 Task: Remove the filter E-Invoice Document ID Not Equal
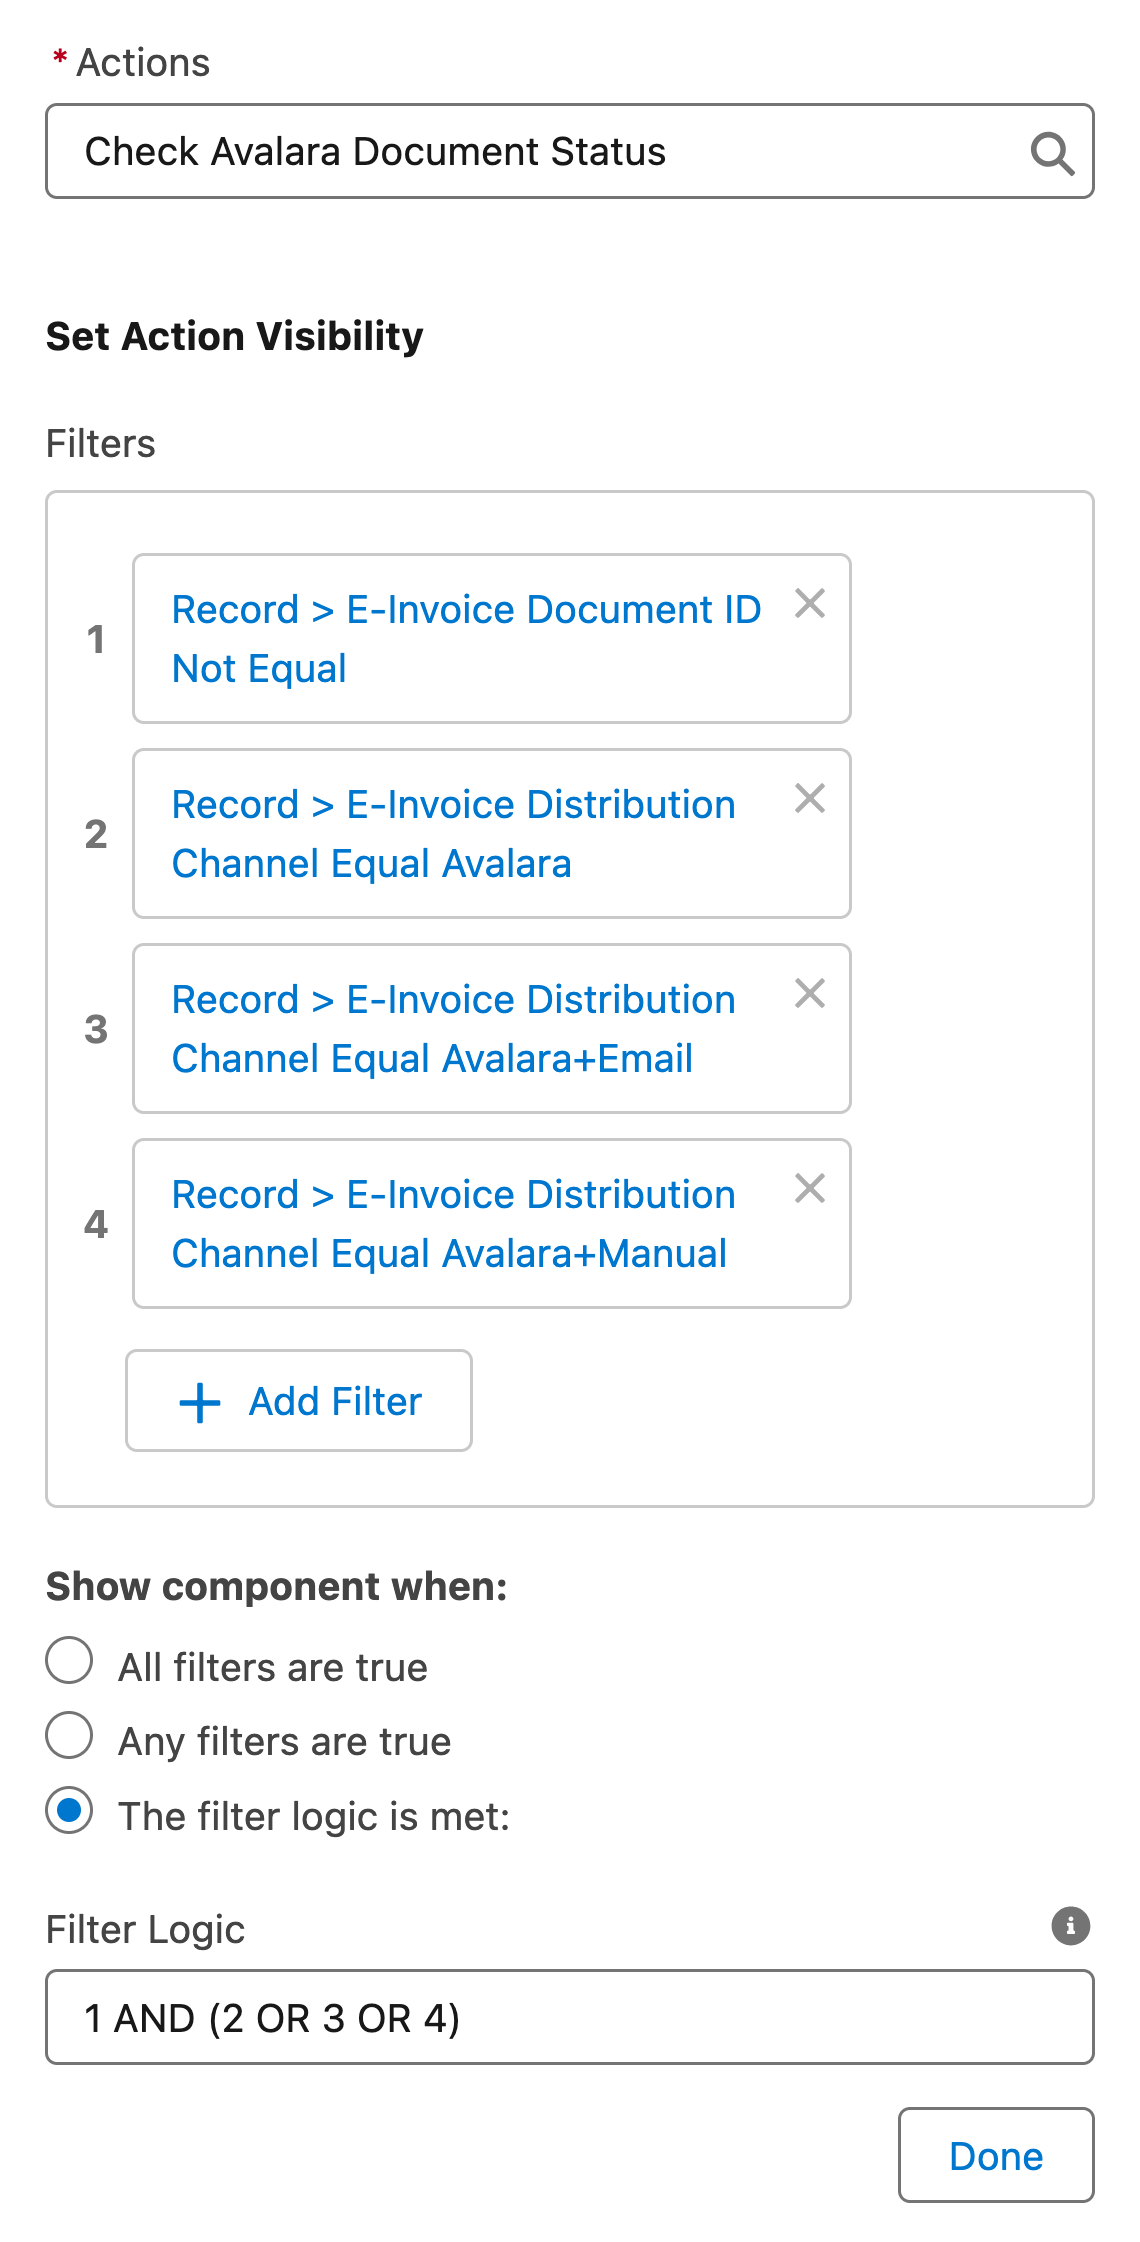pos(809,604)
